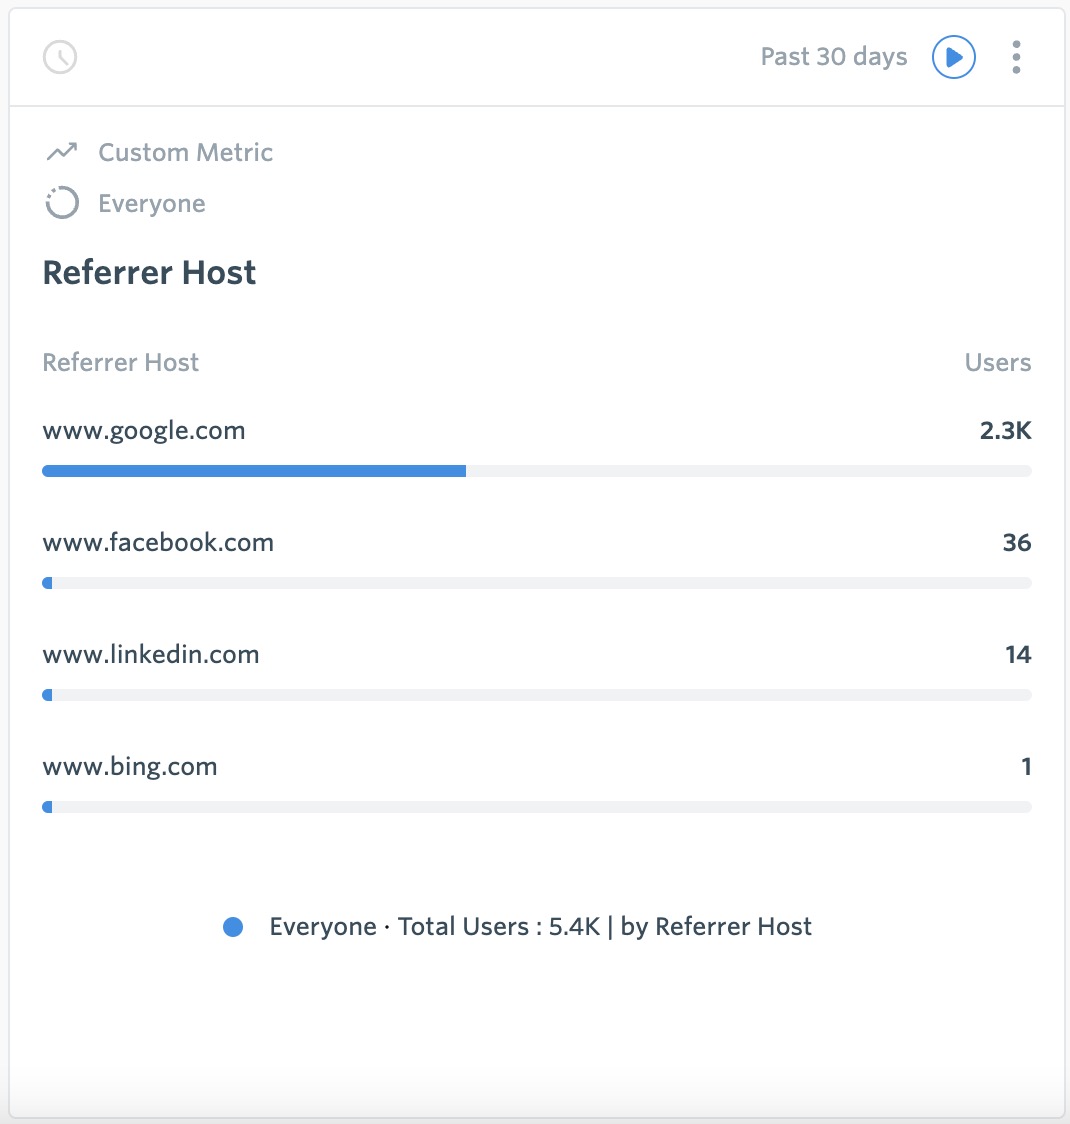Click the blue google.com progress bar
1070x1124 pixels.
pyautogui.click(x=254, y=471)
